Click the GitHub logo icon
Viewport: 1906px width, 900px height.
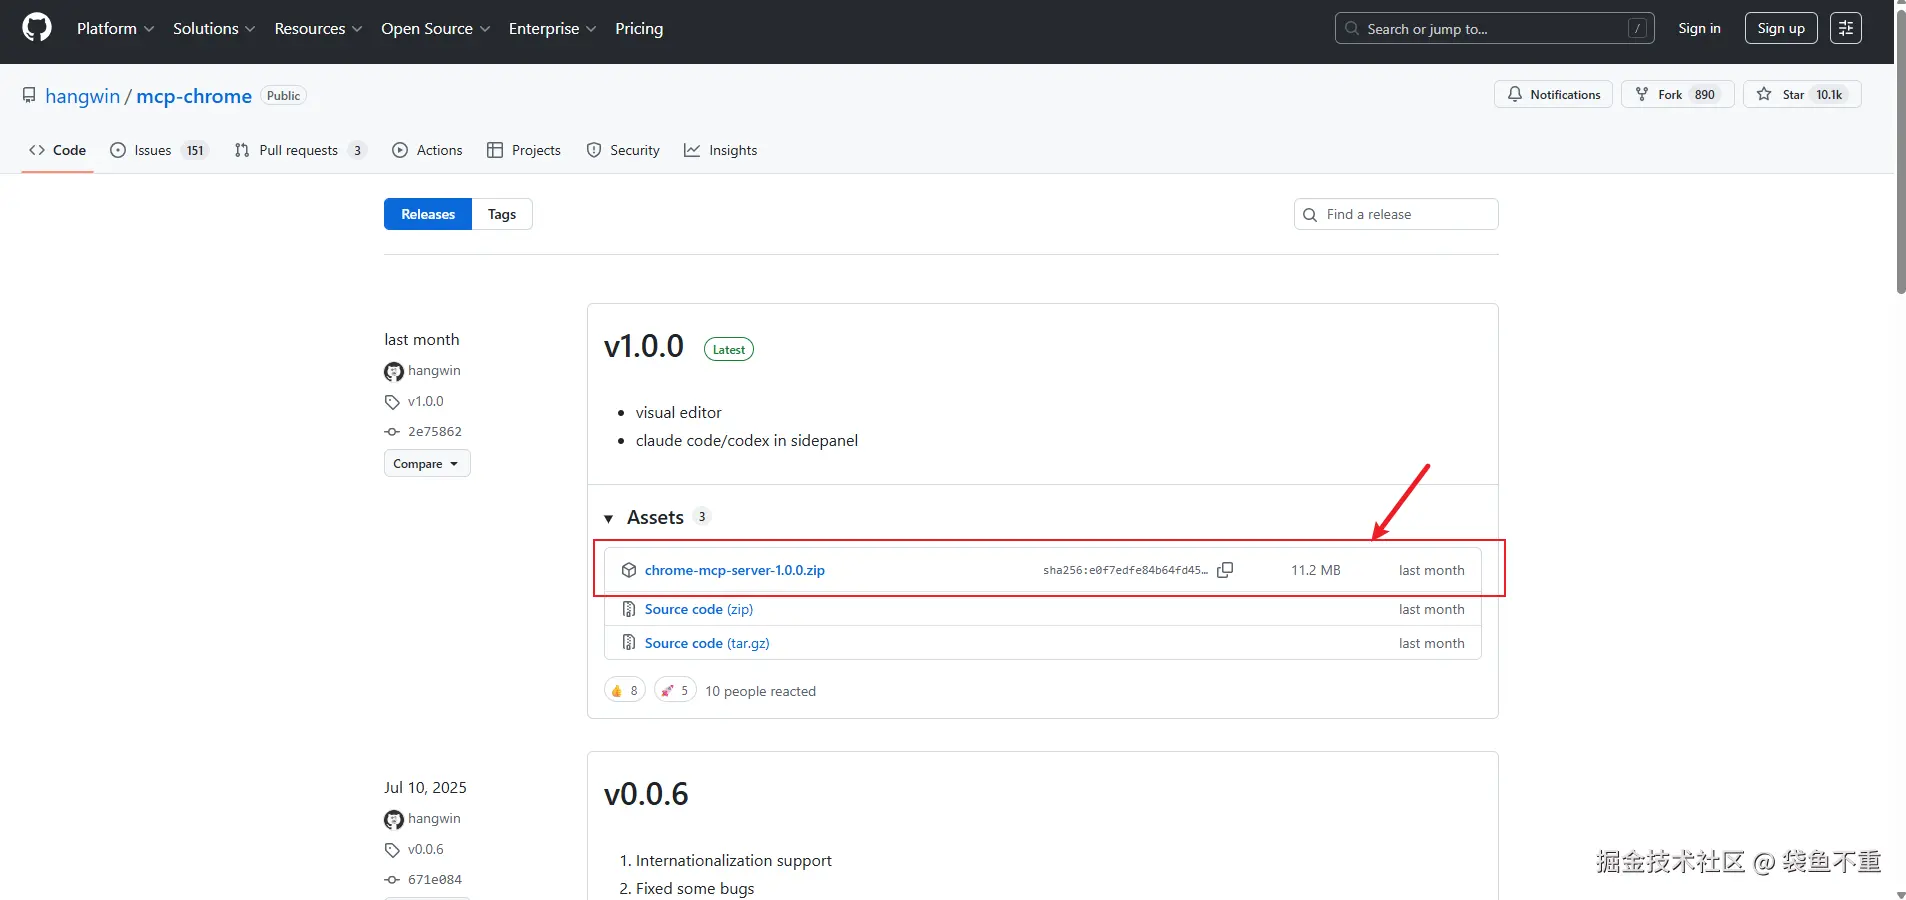coord(37,28)
